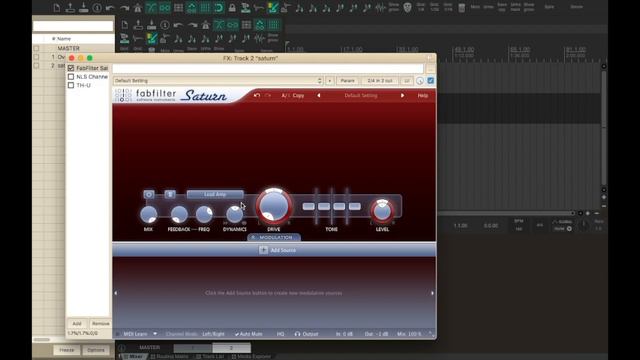Click Remove button in FX chain
Viewport: 640px width, 360px height.
100,324
